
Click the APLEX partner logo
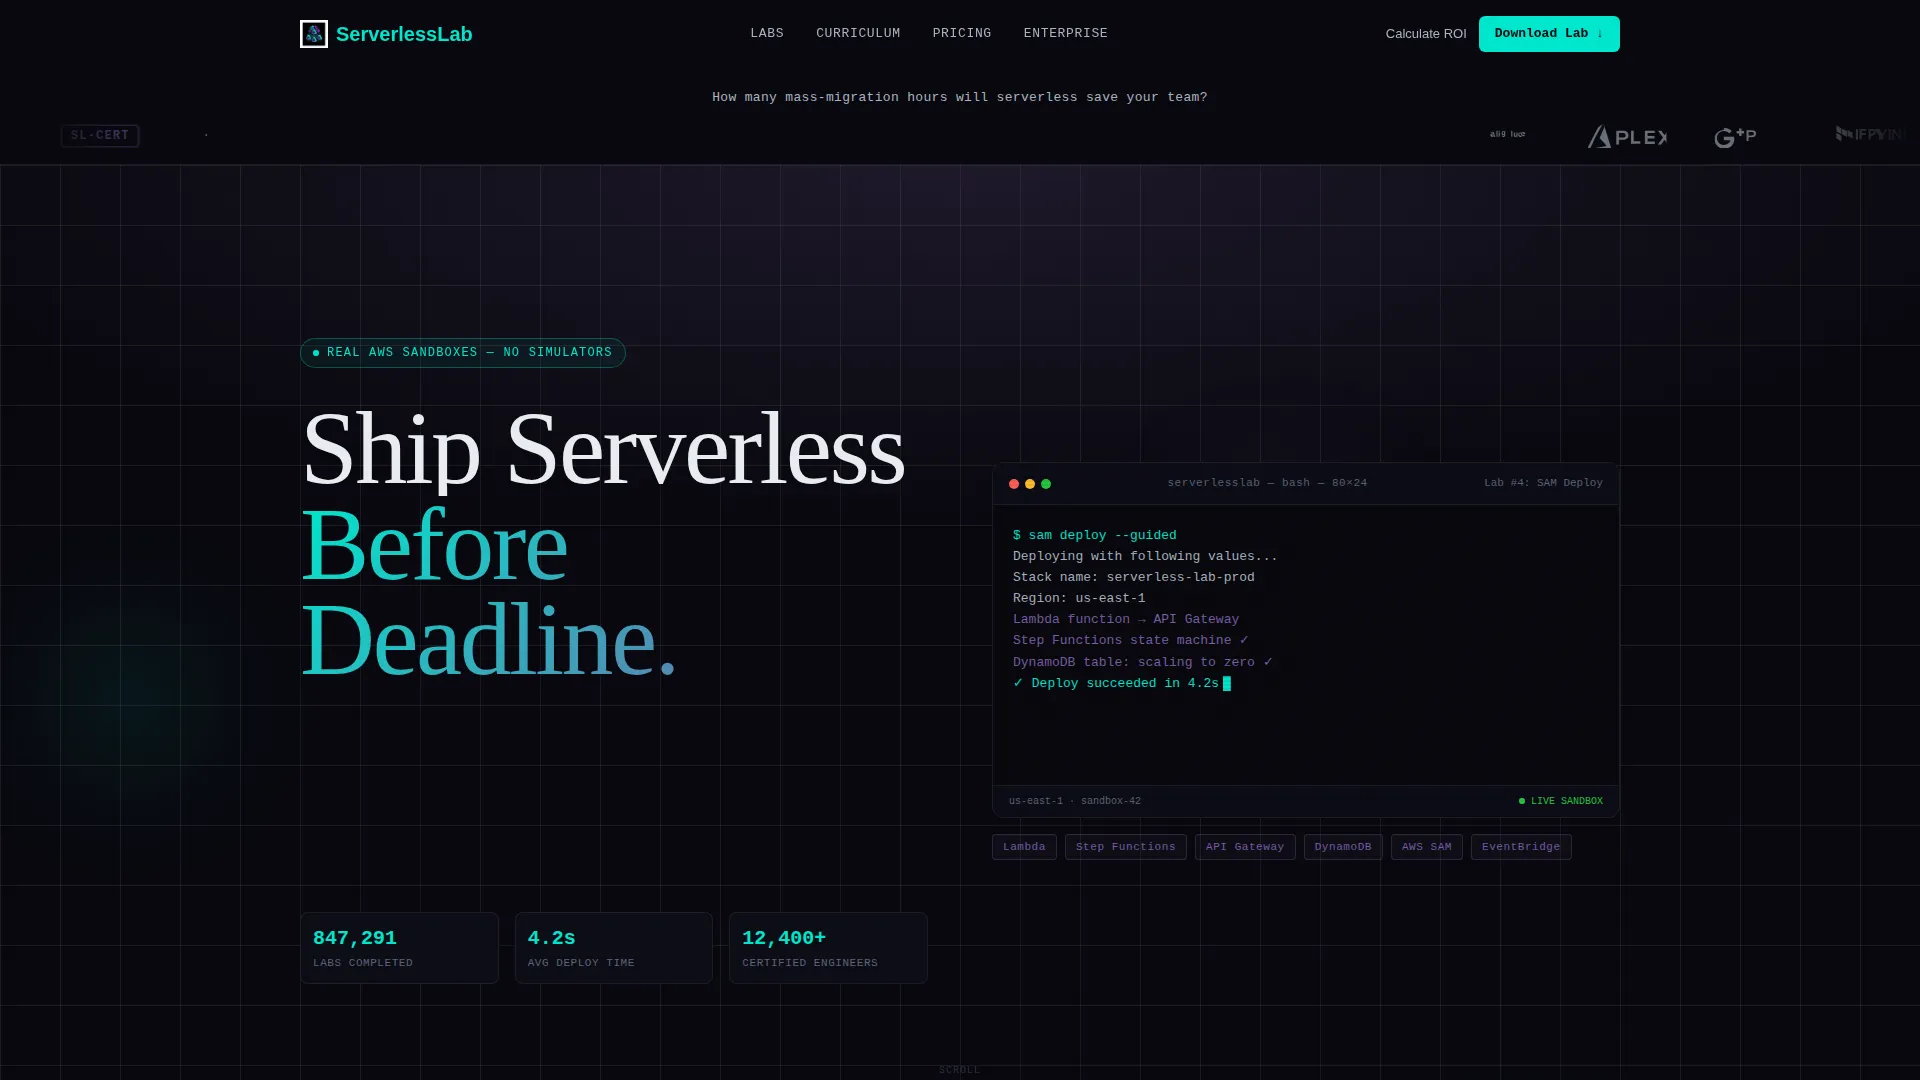tap(1628, 137)
